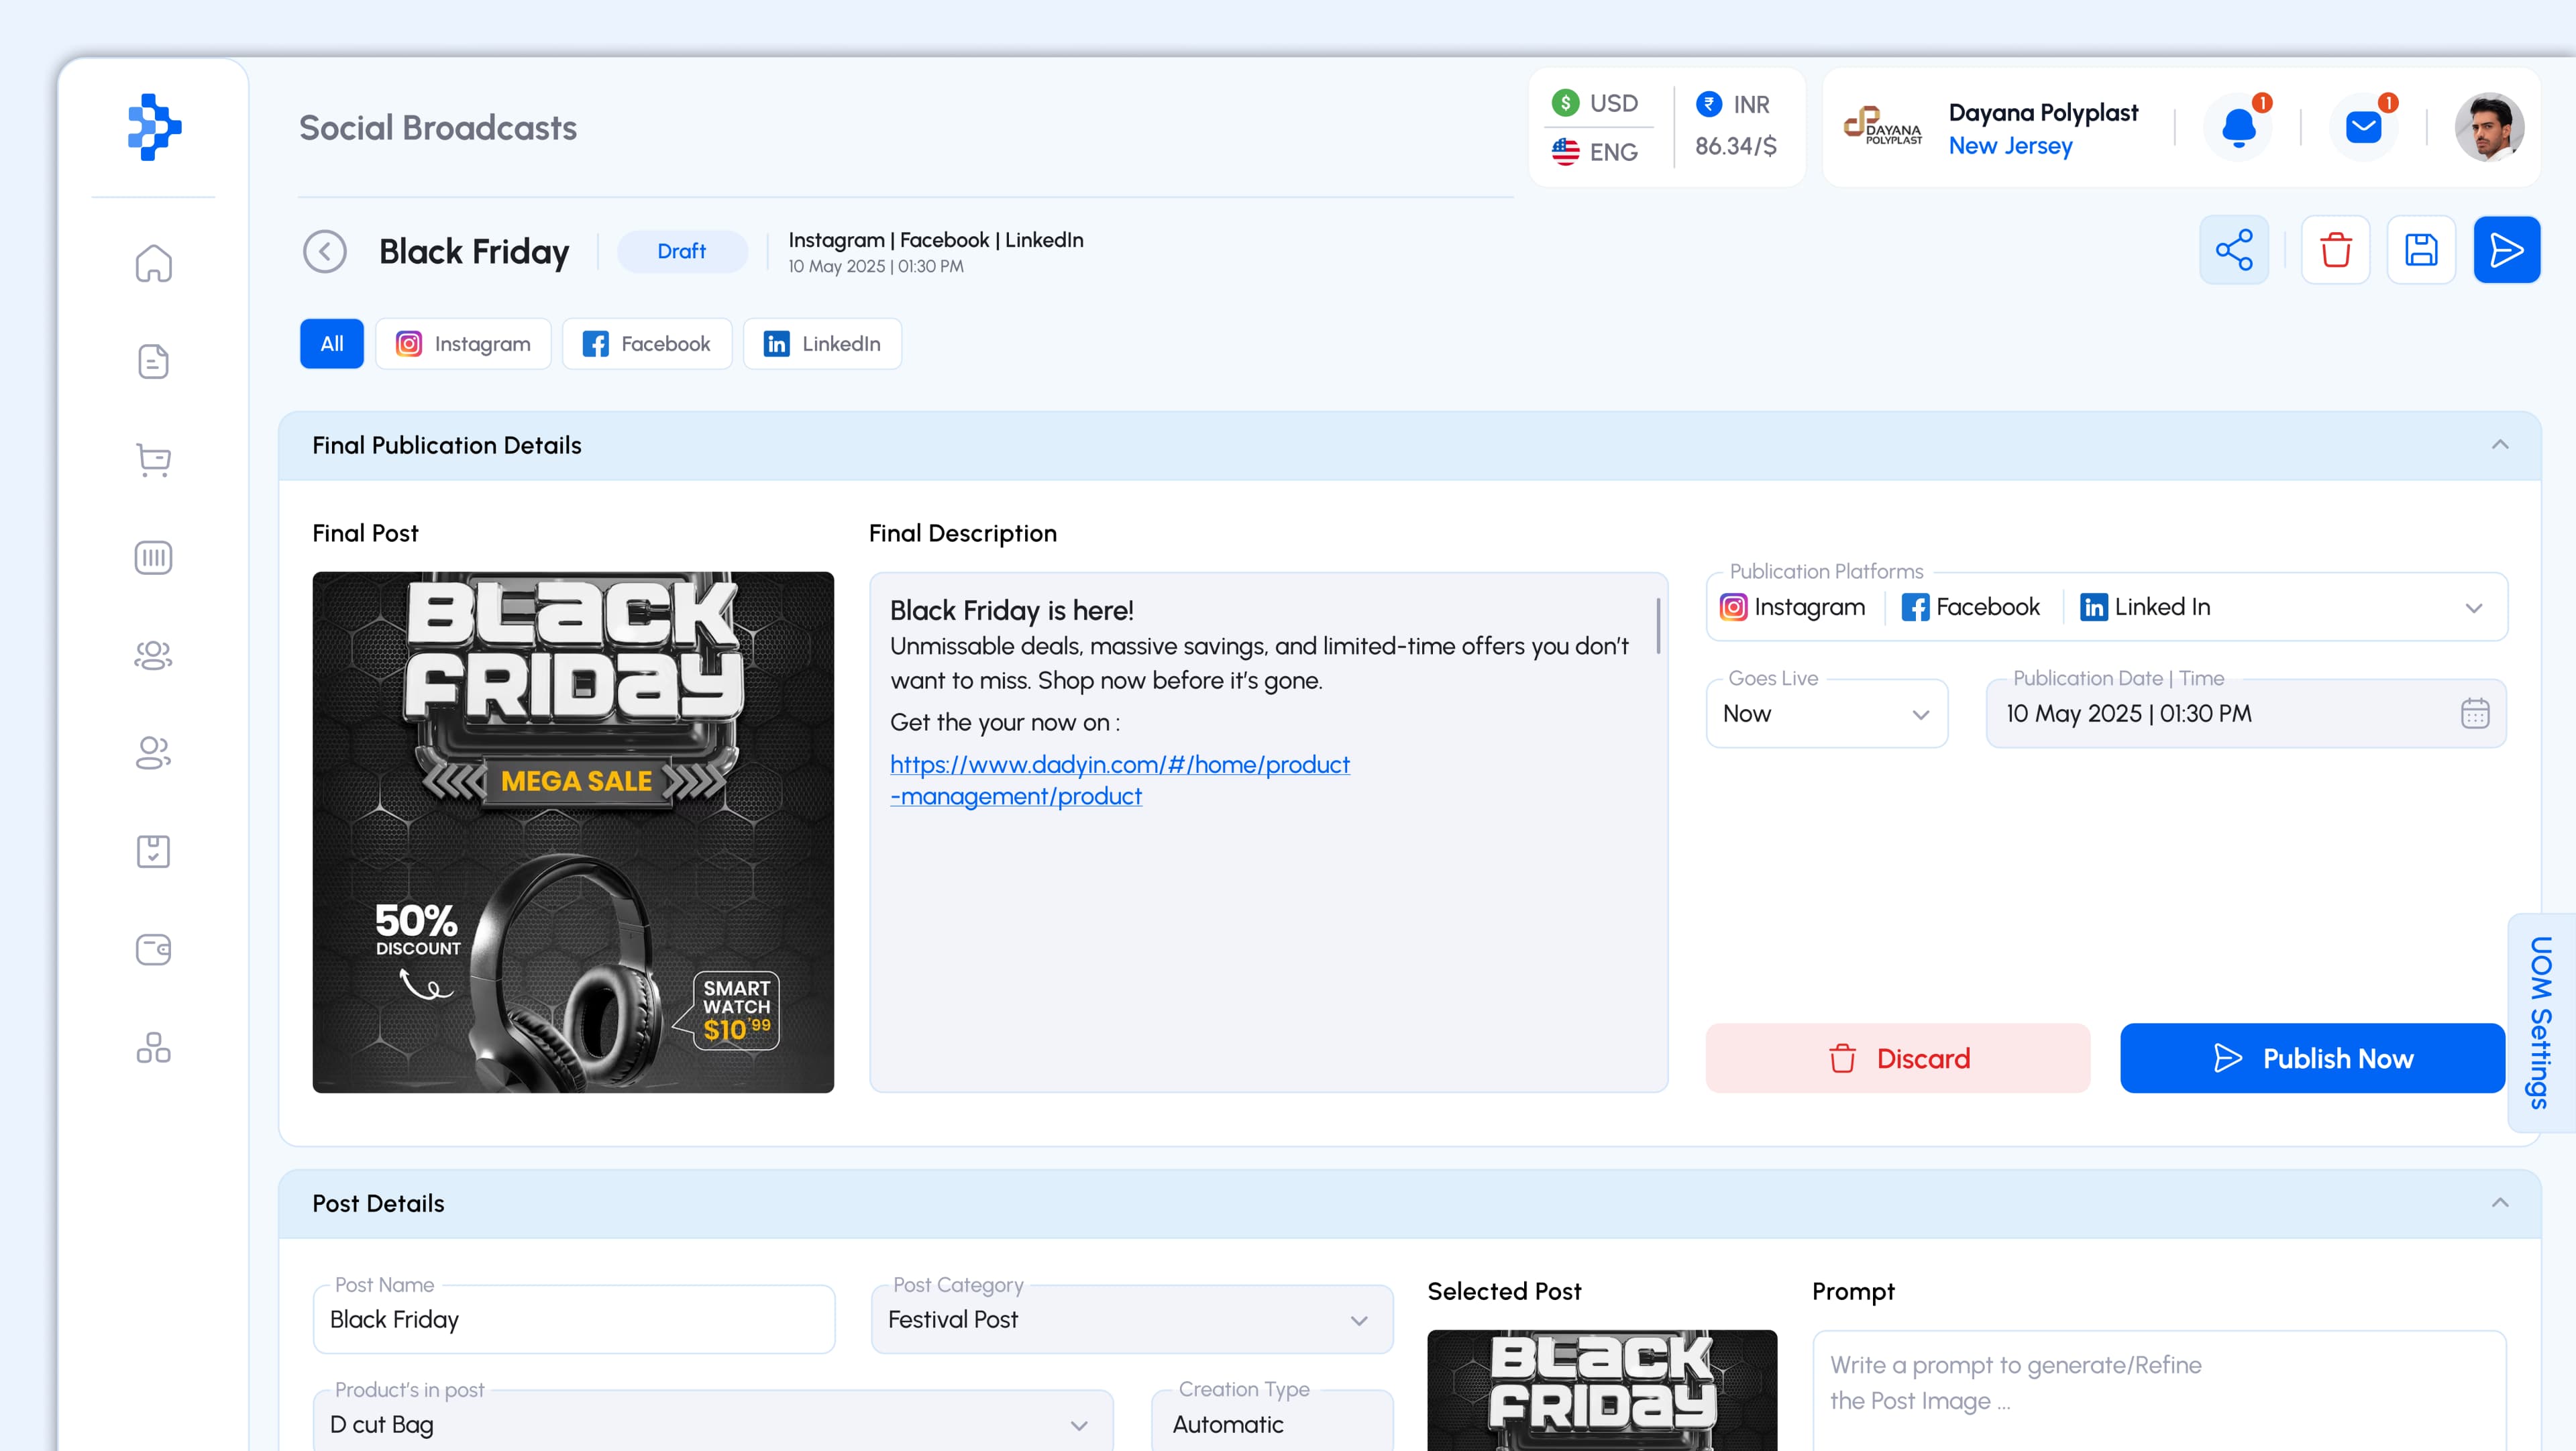Click the Linked In chip in Publication Platforms
Viewport: 2576px width, 1451px height.
pyautogui.click(x=2146, y=607)
